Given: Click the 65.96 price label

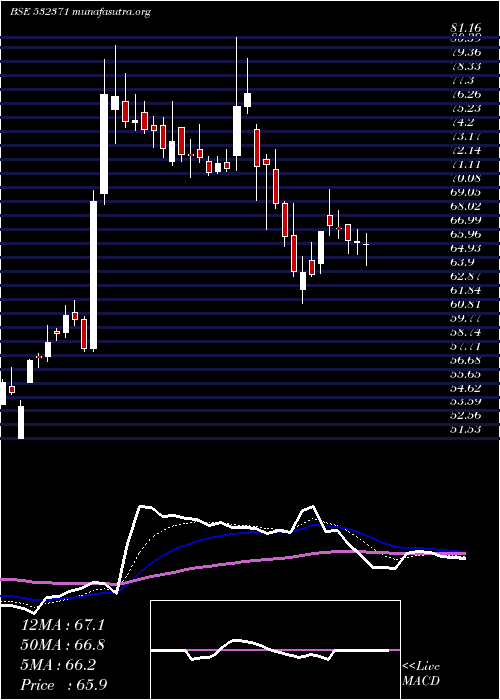Looking at the screenshot, I should [x=466, y=234].
